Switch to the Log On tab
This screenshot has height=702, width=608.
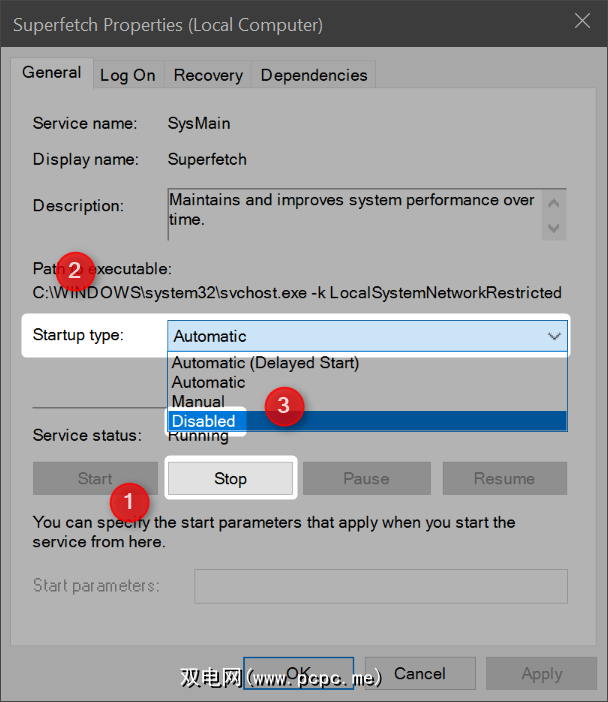click(x=128, y=75)
